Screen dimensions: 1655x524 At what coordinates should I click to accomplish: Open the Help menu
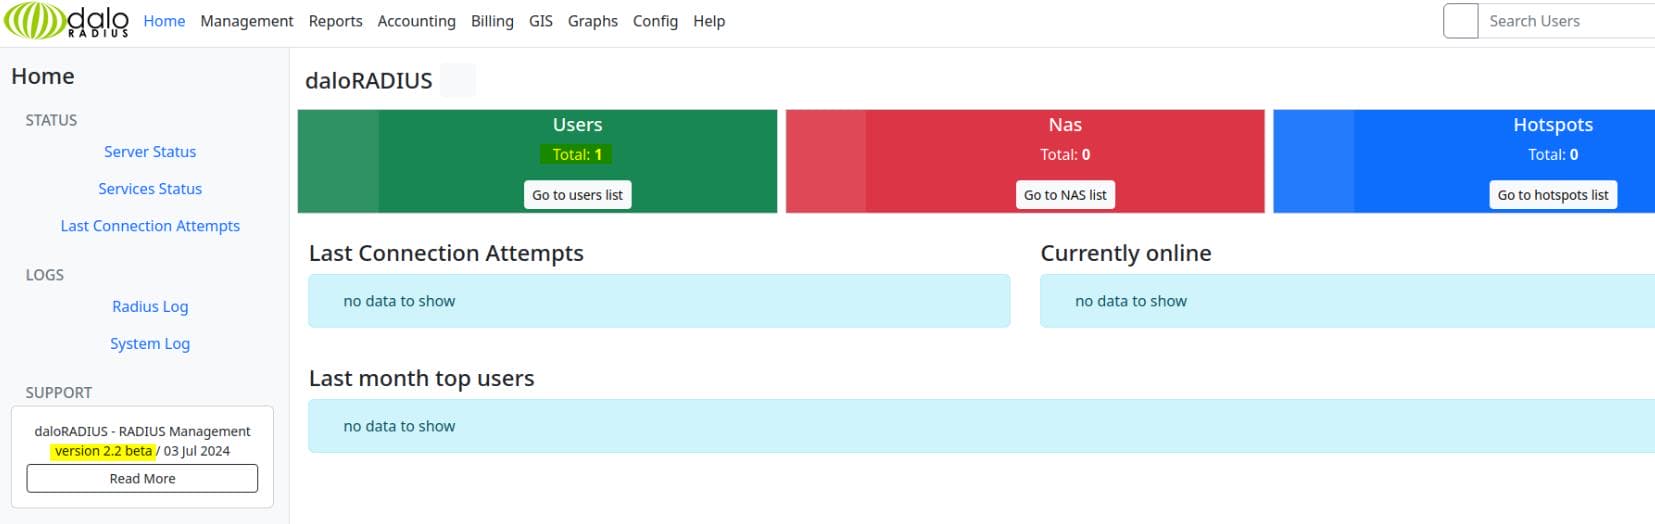(x=709, y=21)
